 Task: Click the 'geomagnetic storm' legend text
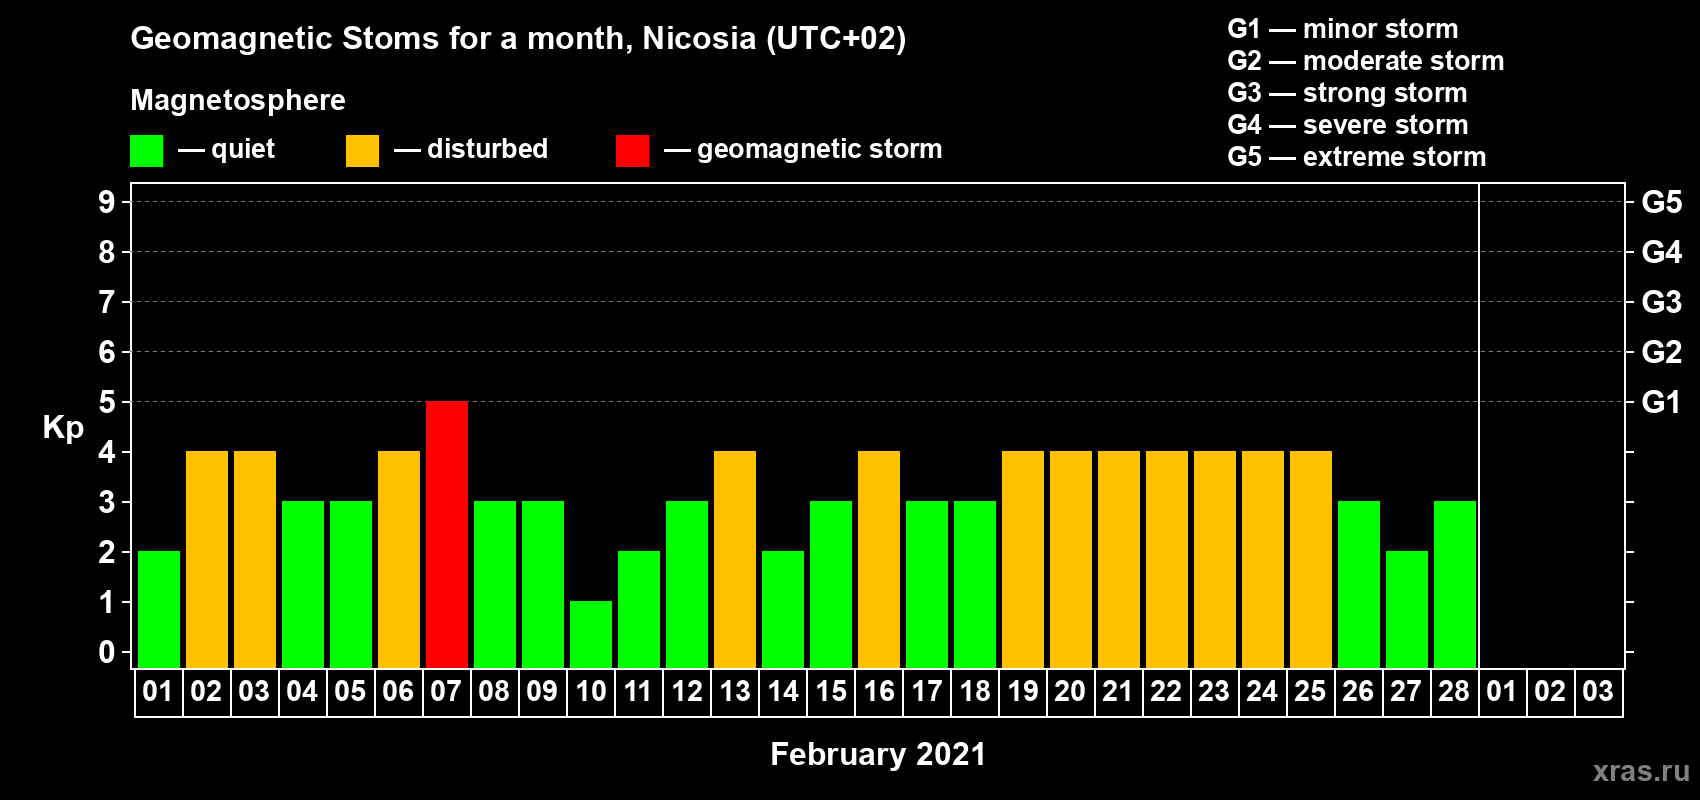pyautogui.click(x=820, y=149)
